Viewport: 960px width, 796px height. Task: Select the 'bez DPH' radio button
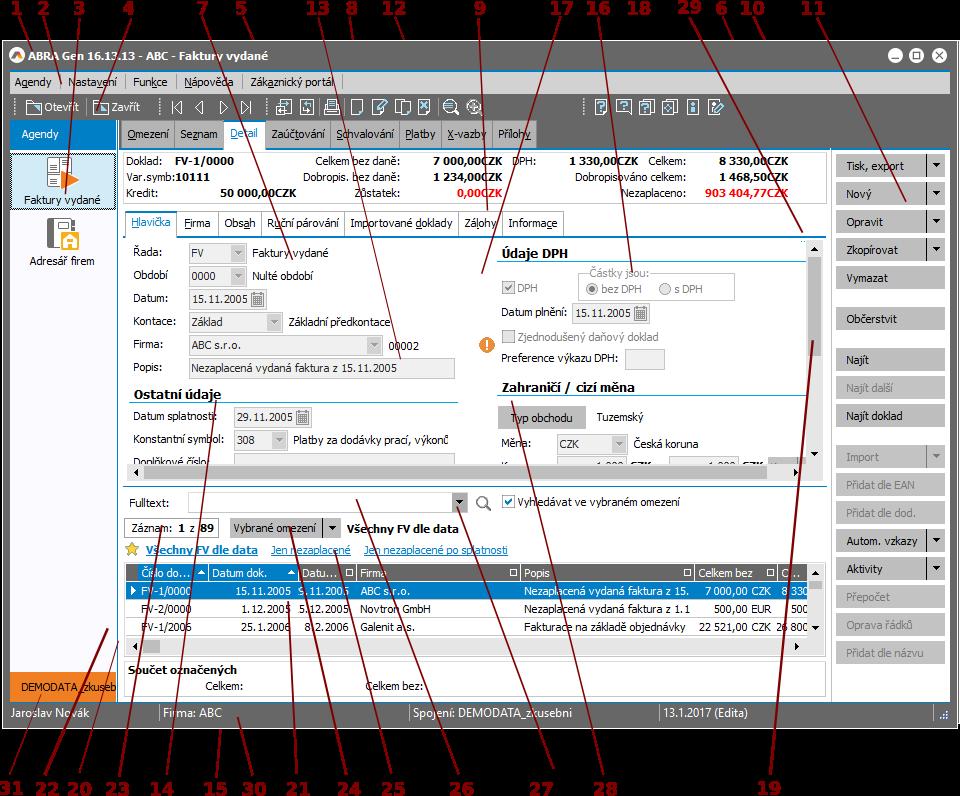(592, 289)
